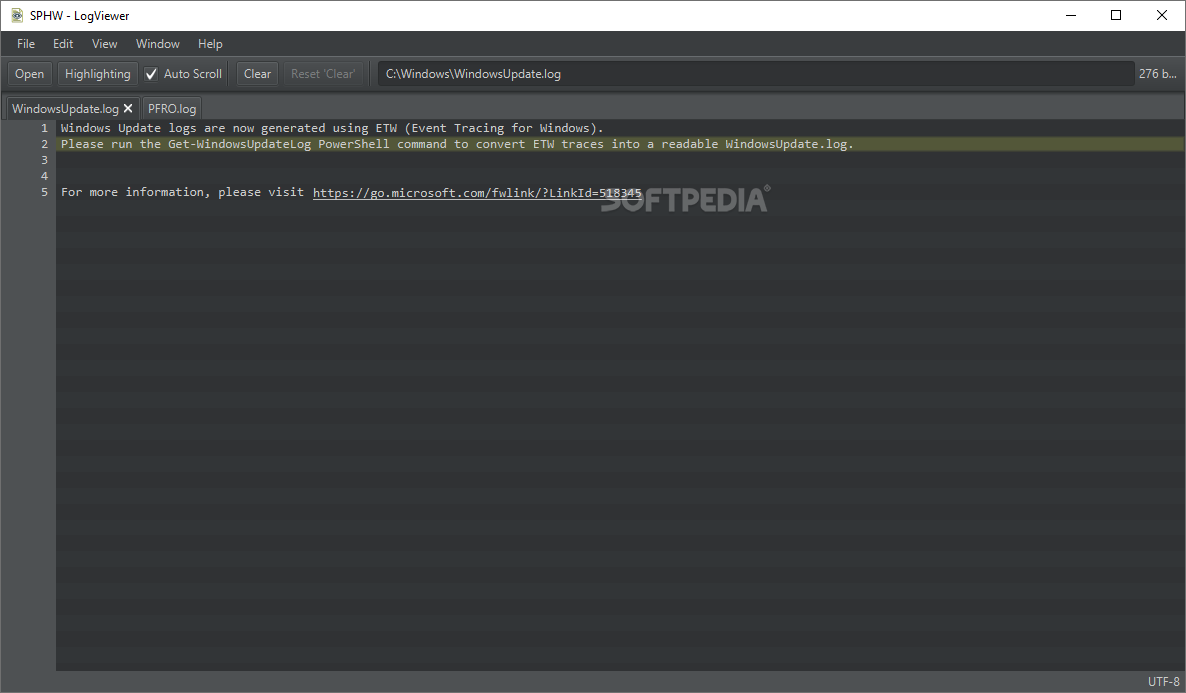Click line number 2 in the gutter
The width and height of the screenshot is (1186, 693).
tap(44, 144)
